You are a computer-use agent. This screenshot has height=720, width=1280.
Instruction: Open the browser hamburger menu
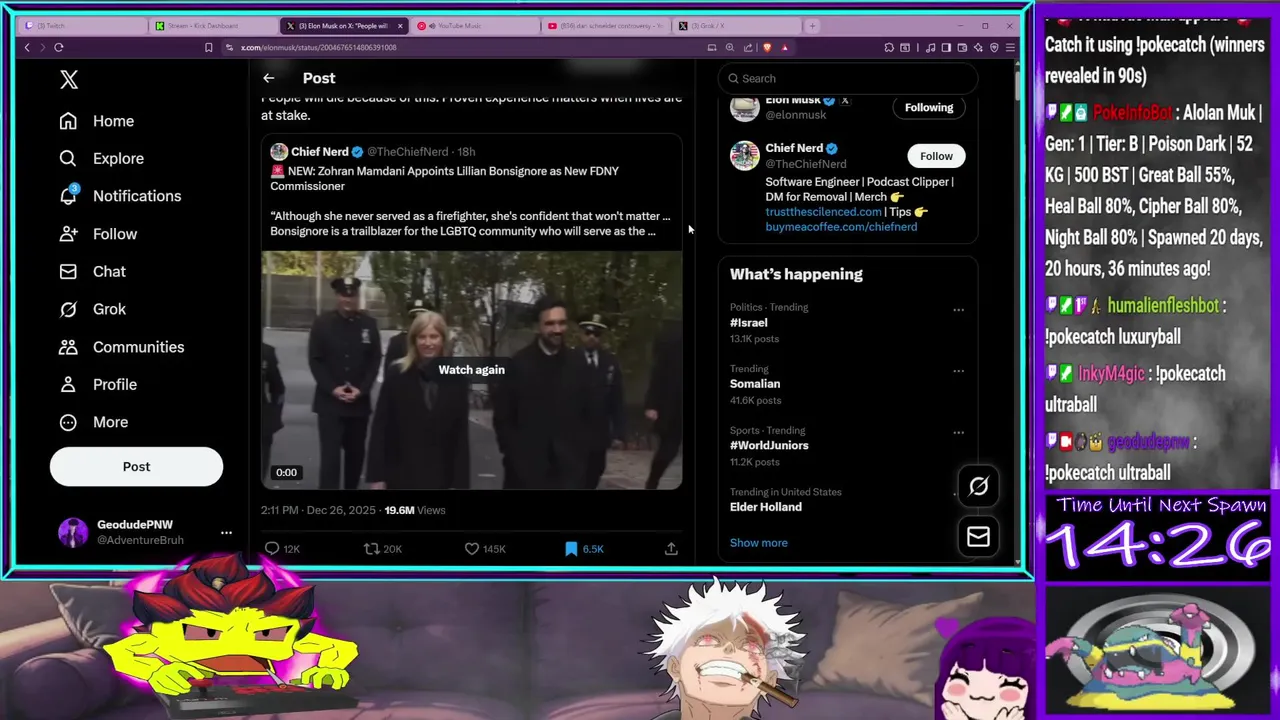[1010, 47]
